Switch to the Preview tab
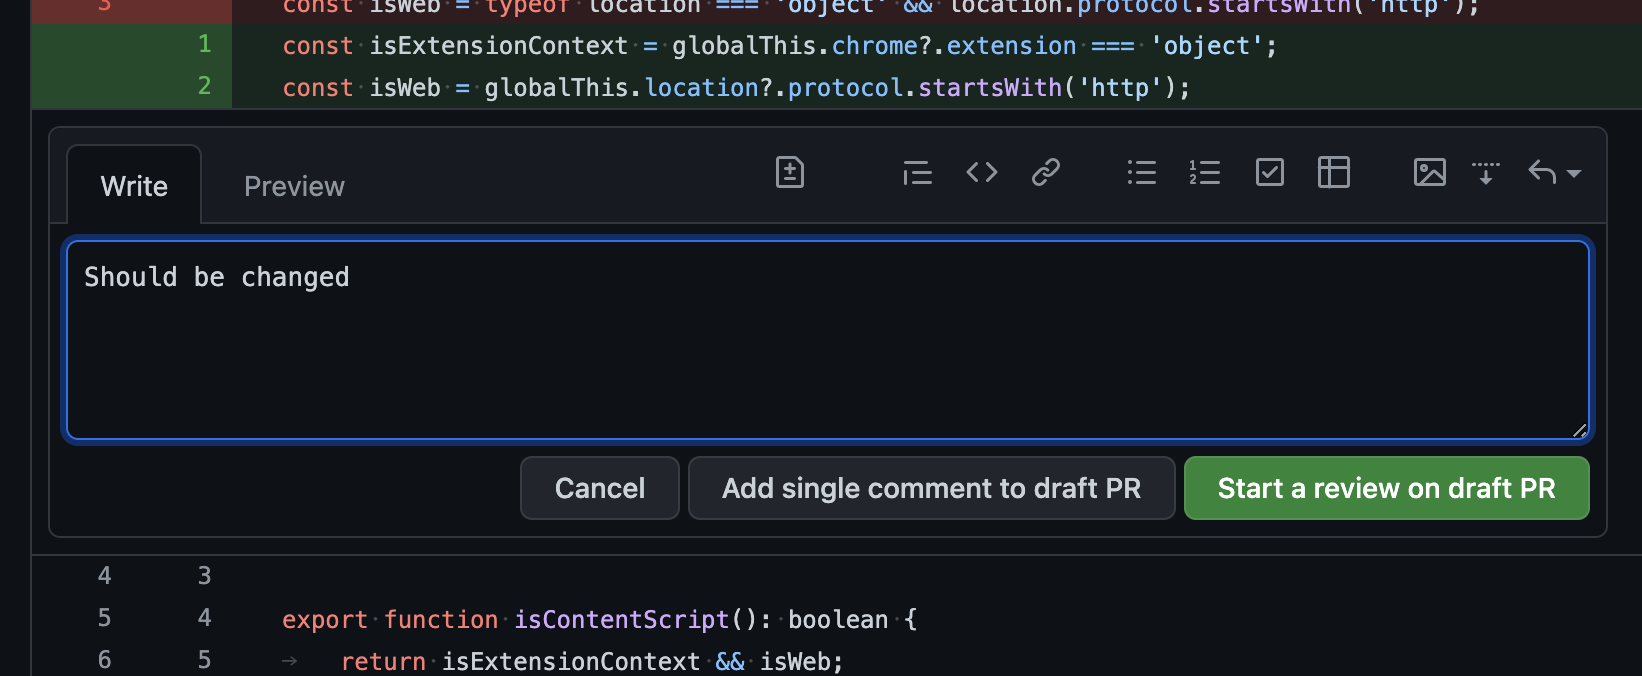The width and height of the screenshot is (1642, 676). pyautogui.click(x=294, y=186)
